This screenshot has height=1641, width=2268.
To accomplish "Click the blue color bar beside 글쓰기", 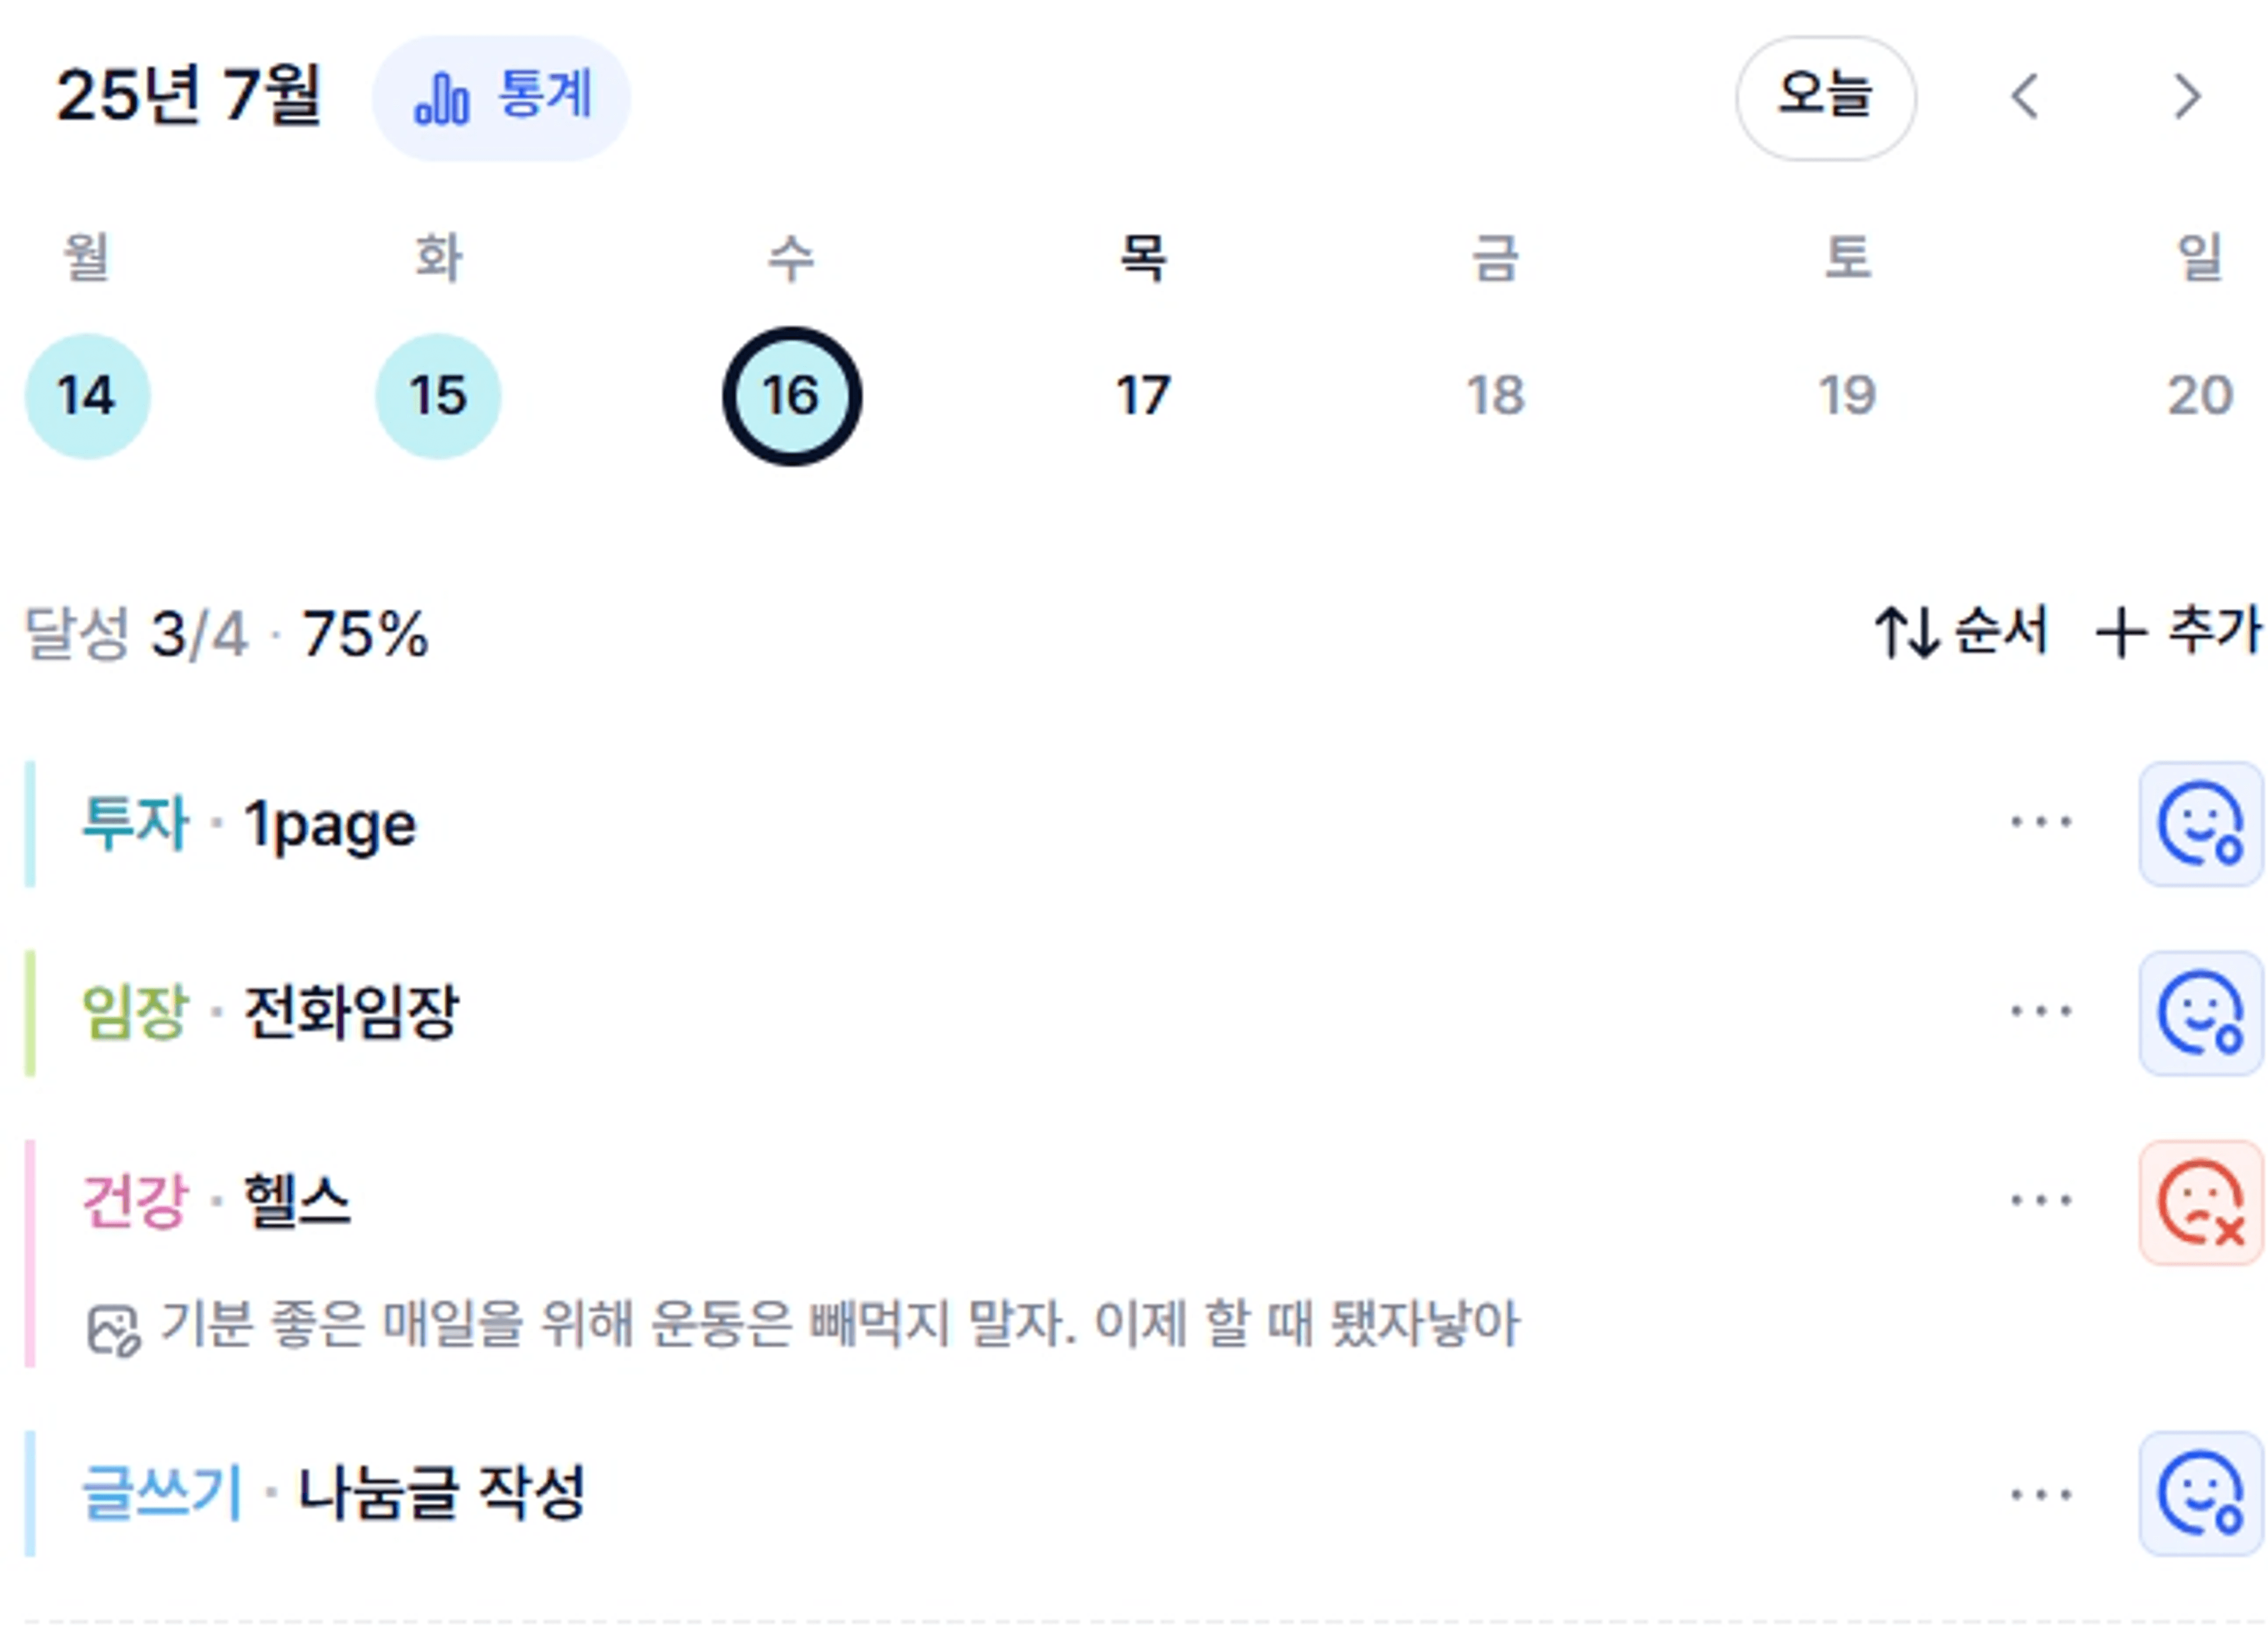I will tap(30, 1493).
